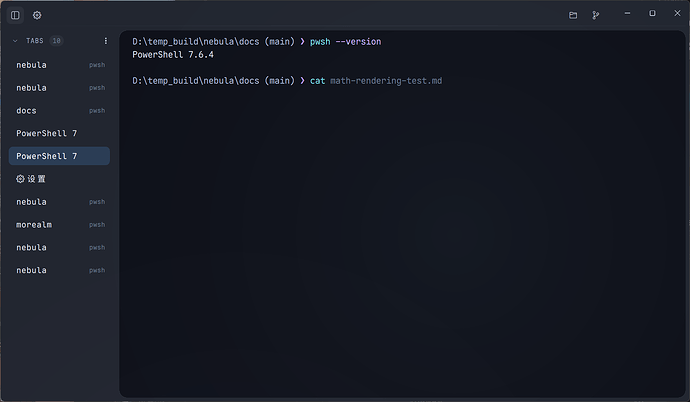Switch to the morealm tab
Screen dimensions: 690x402
59,225
